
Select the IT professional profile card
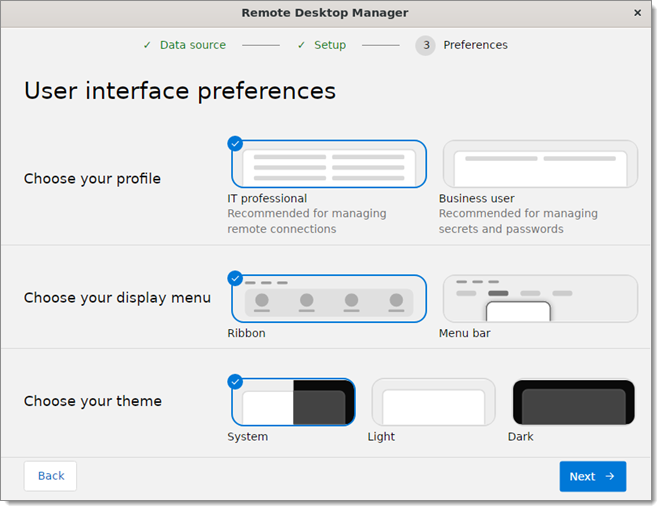pos(329,164)
